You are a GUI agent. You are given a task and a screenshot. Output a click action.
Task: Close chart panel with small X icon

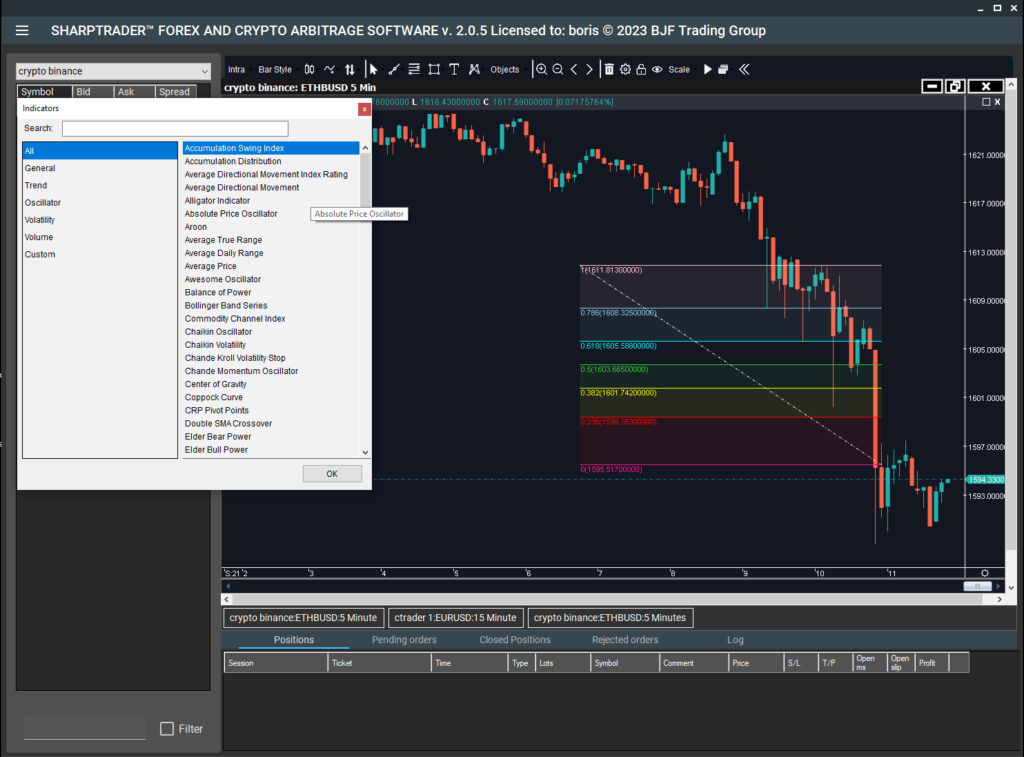pos(997,102)
